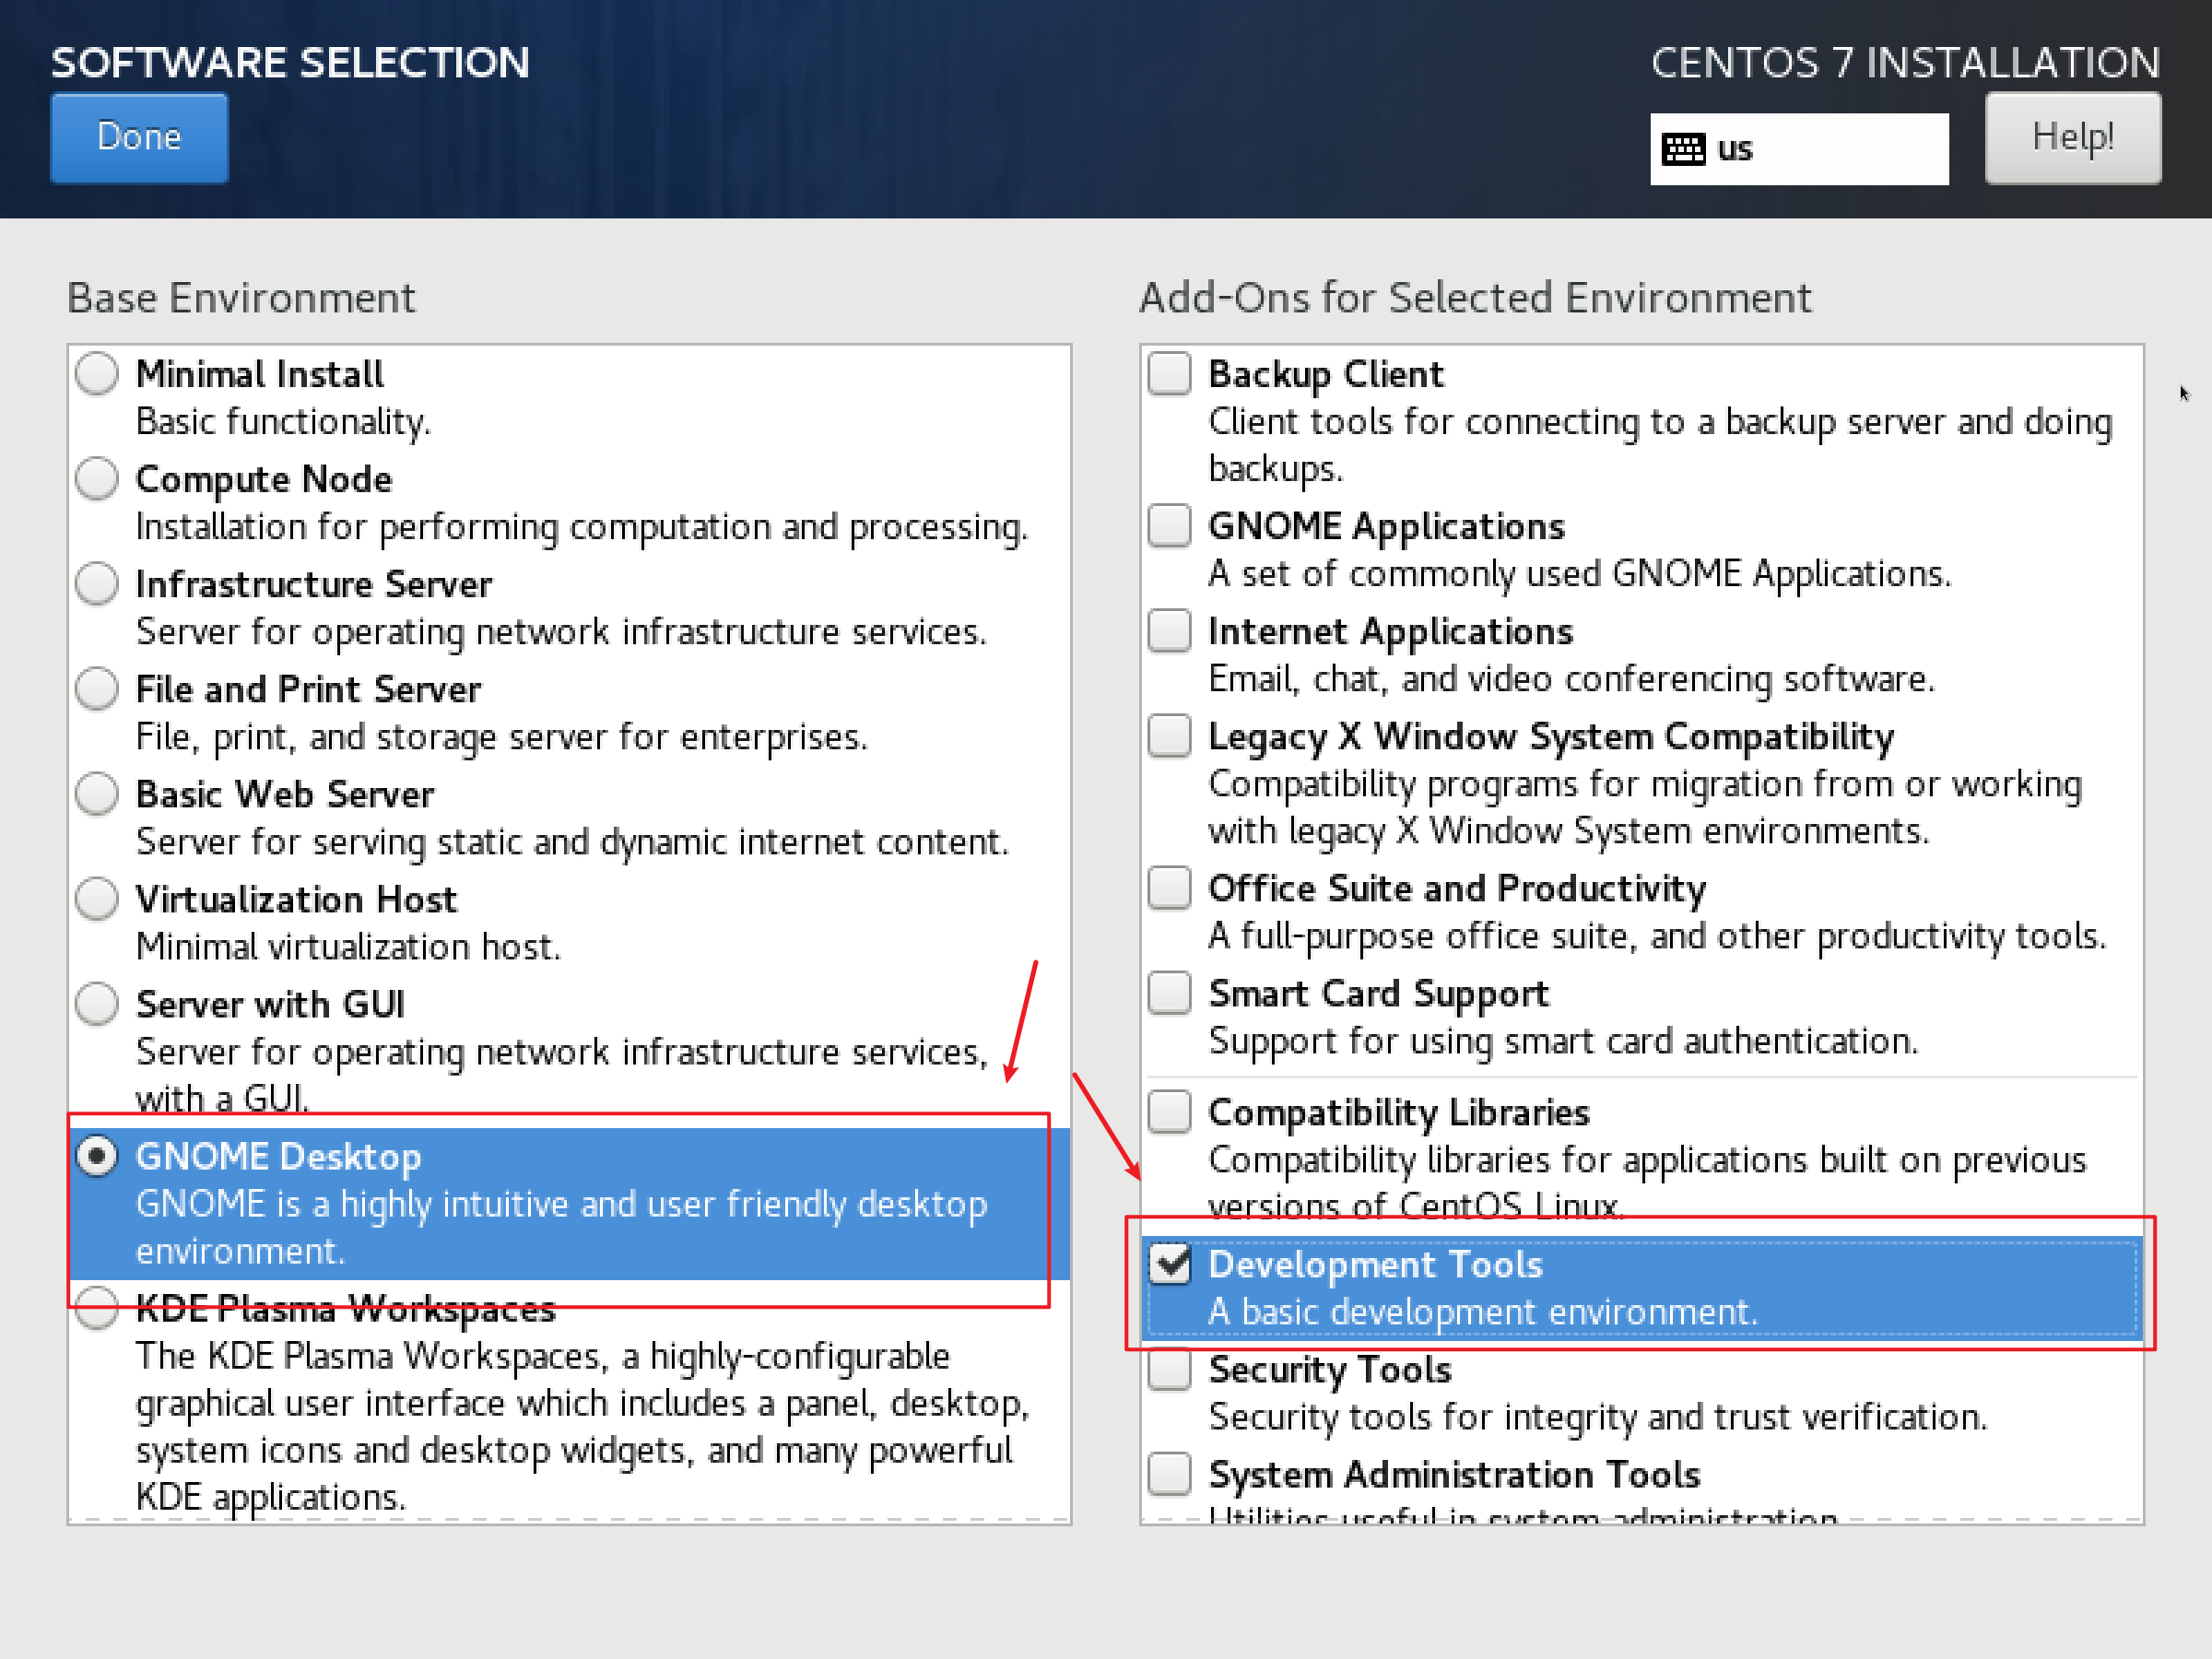2212x1659 pixels.
Task: Click 'Minimal virtualization host.' description
Action: 349,947
